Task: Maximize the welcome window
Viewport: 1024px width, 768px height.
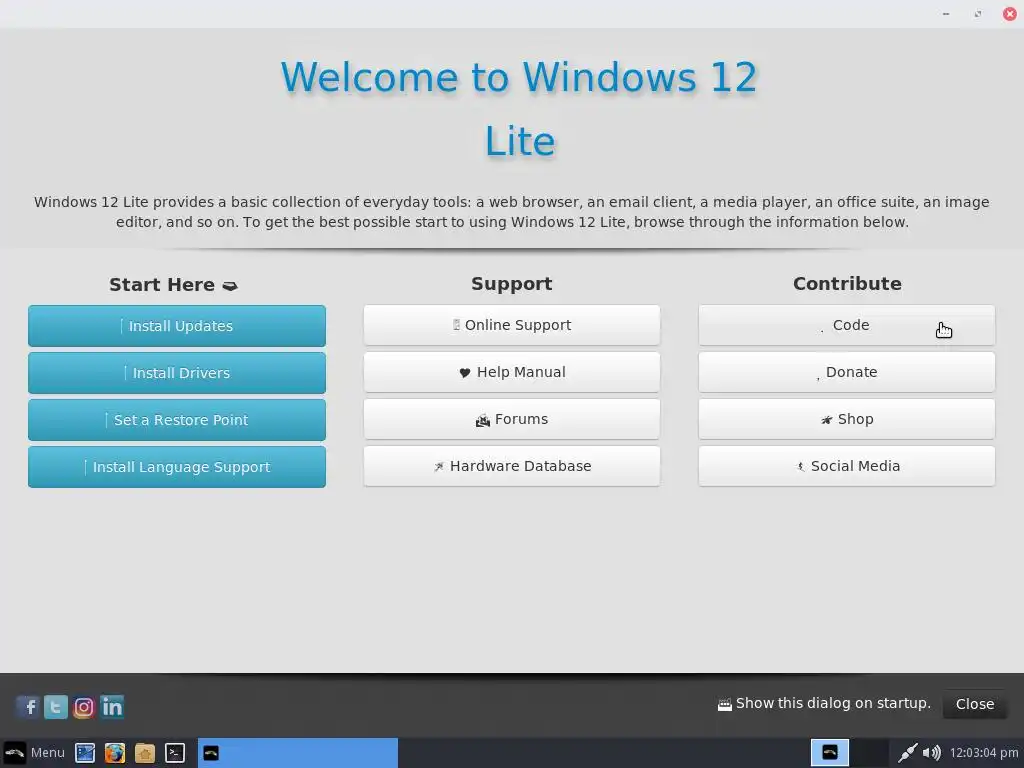Action: [978, 14]
